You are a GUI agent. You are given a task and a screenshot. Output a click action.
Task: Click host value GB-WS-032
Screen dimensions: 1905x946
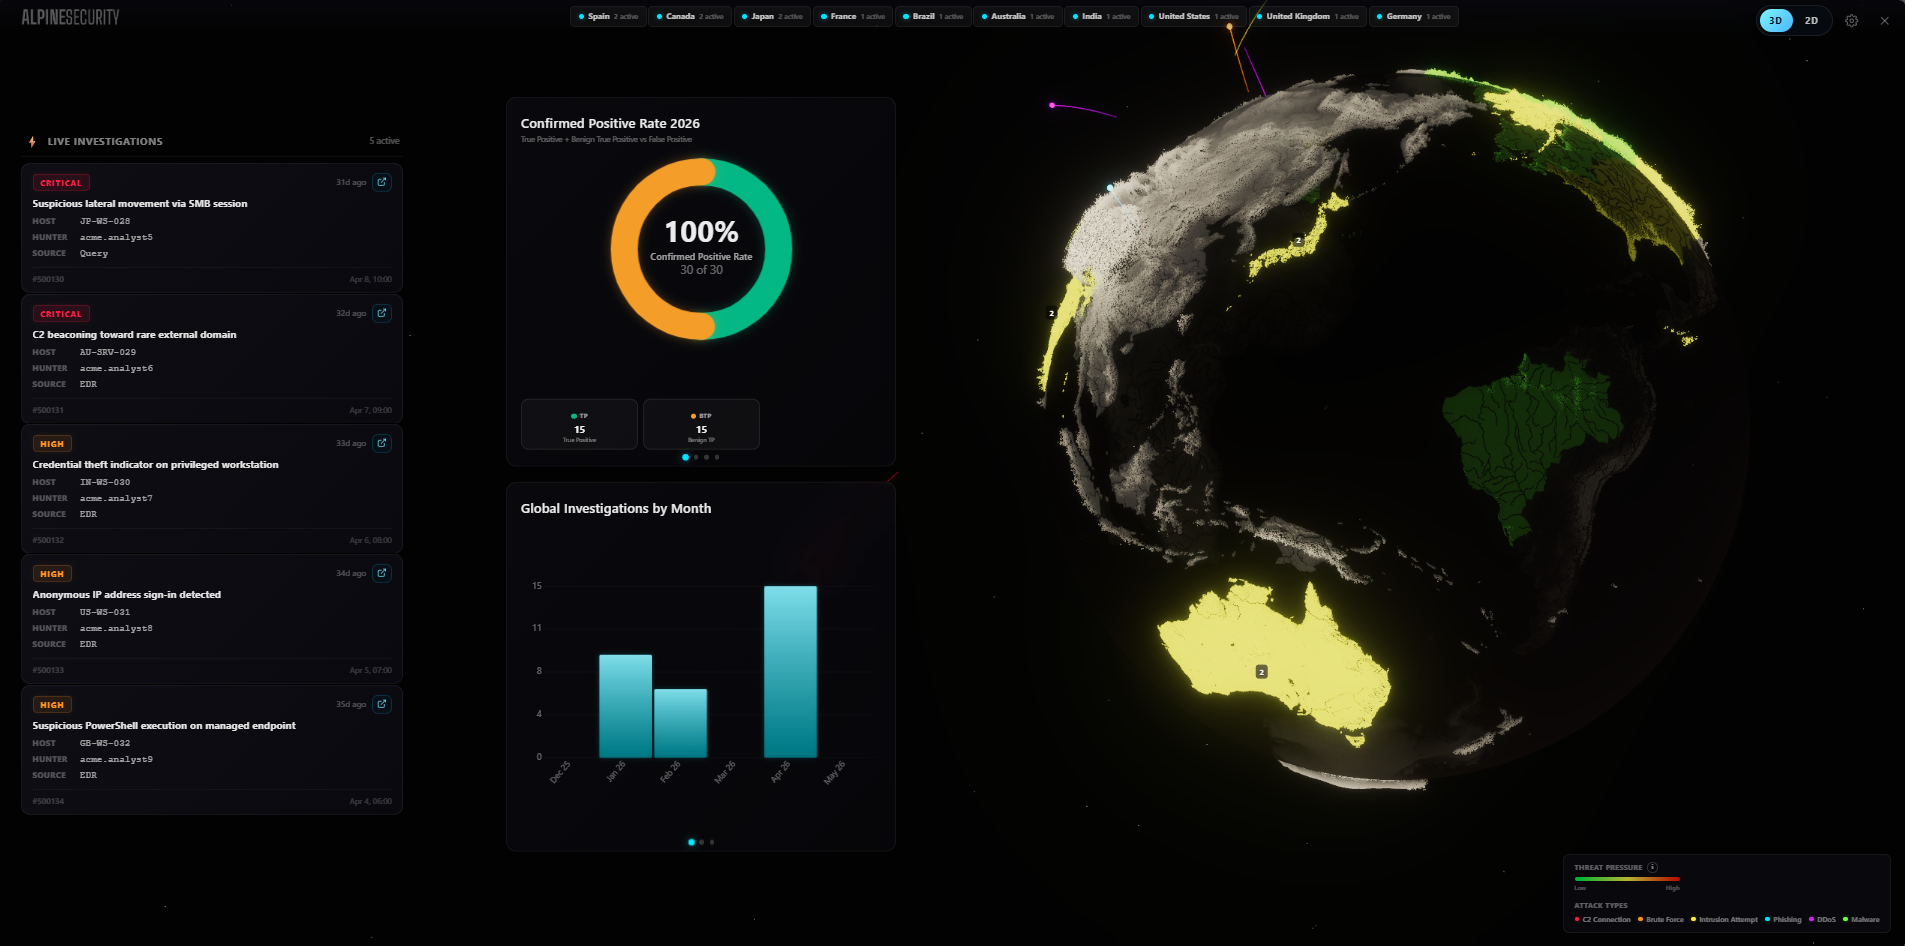(x=105, y=743)
